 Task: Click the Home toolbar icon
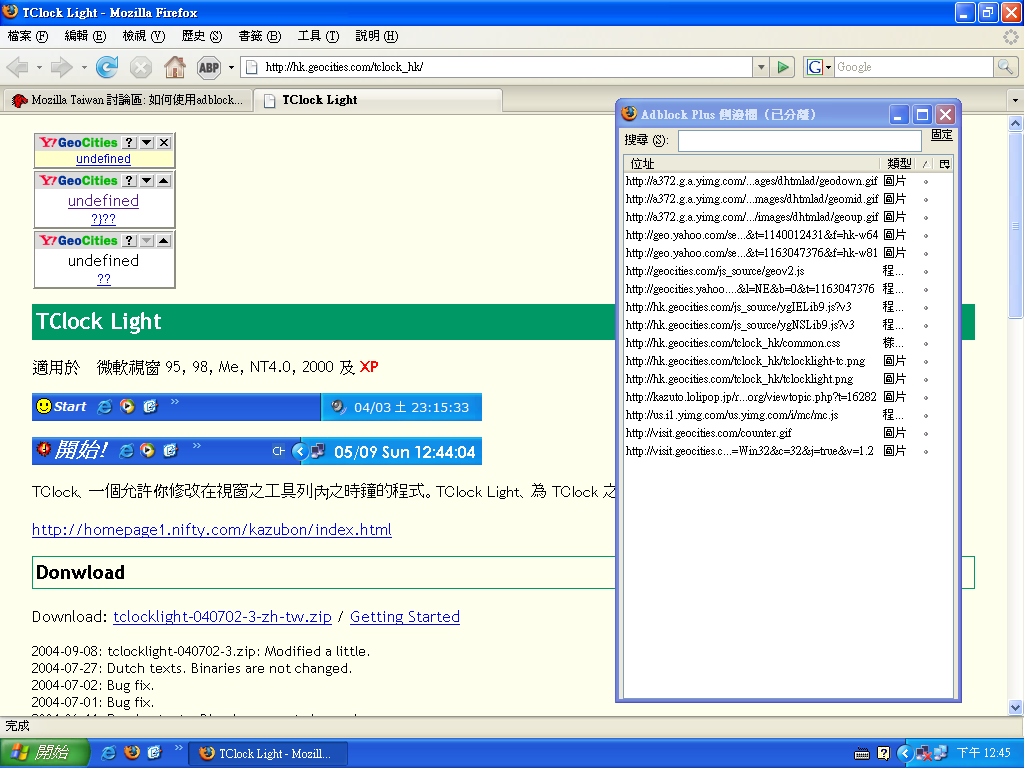click(174, 67)
